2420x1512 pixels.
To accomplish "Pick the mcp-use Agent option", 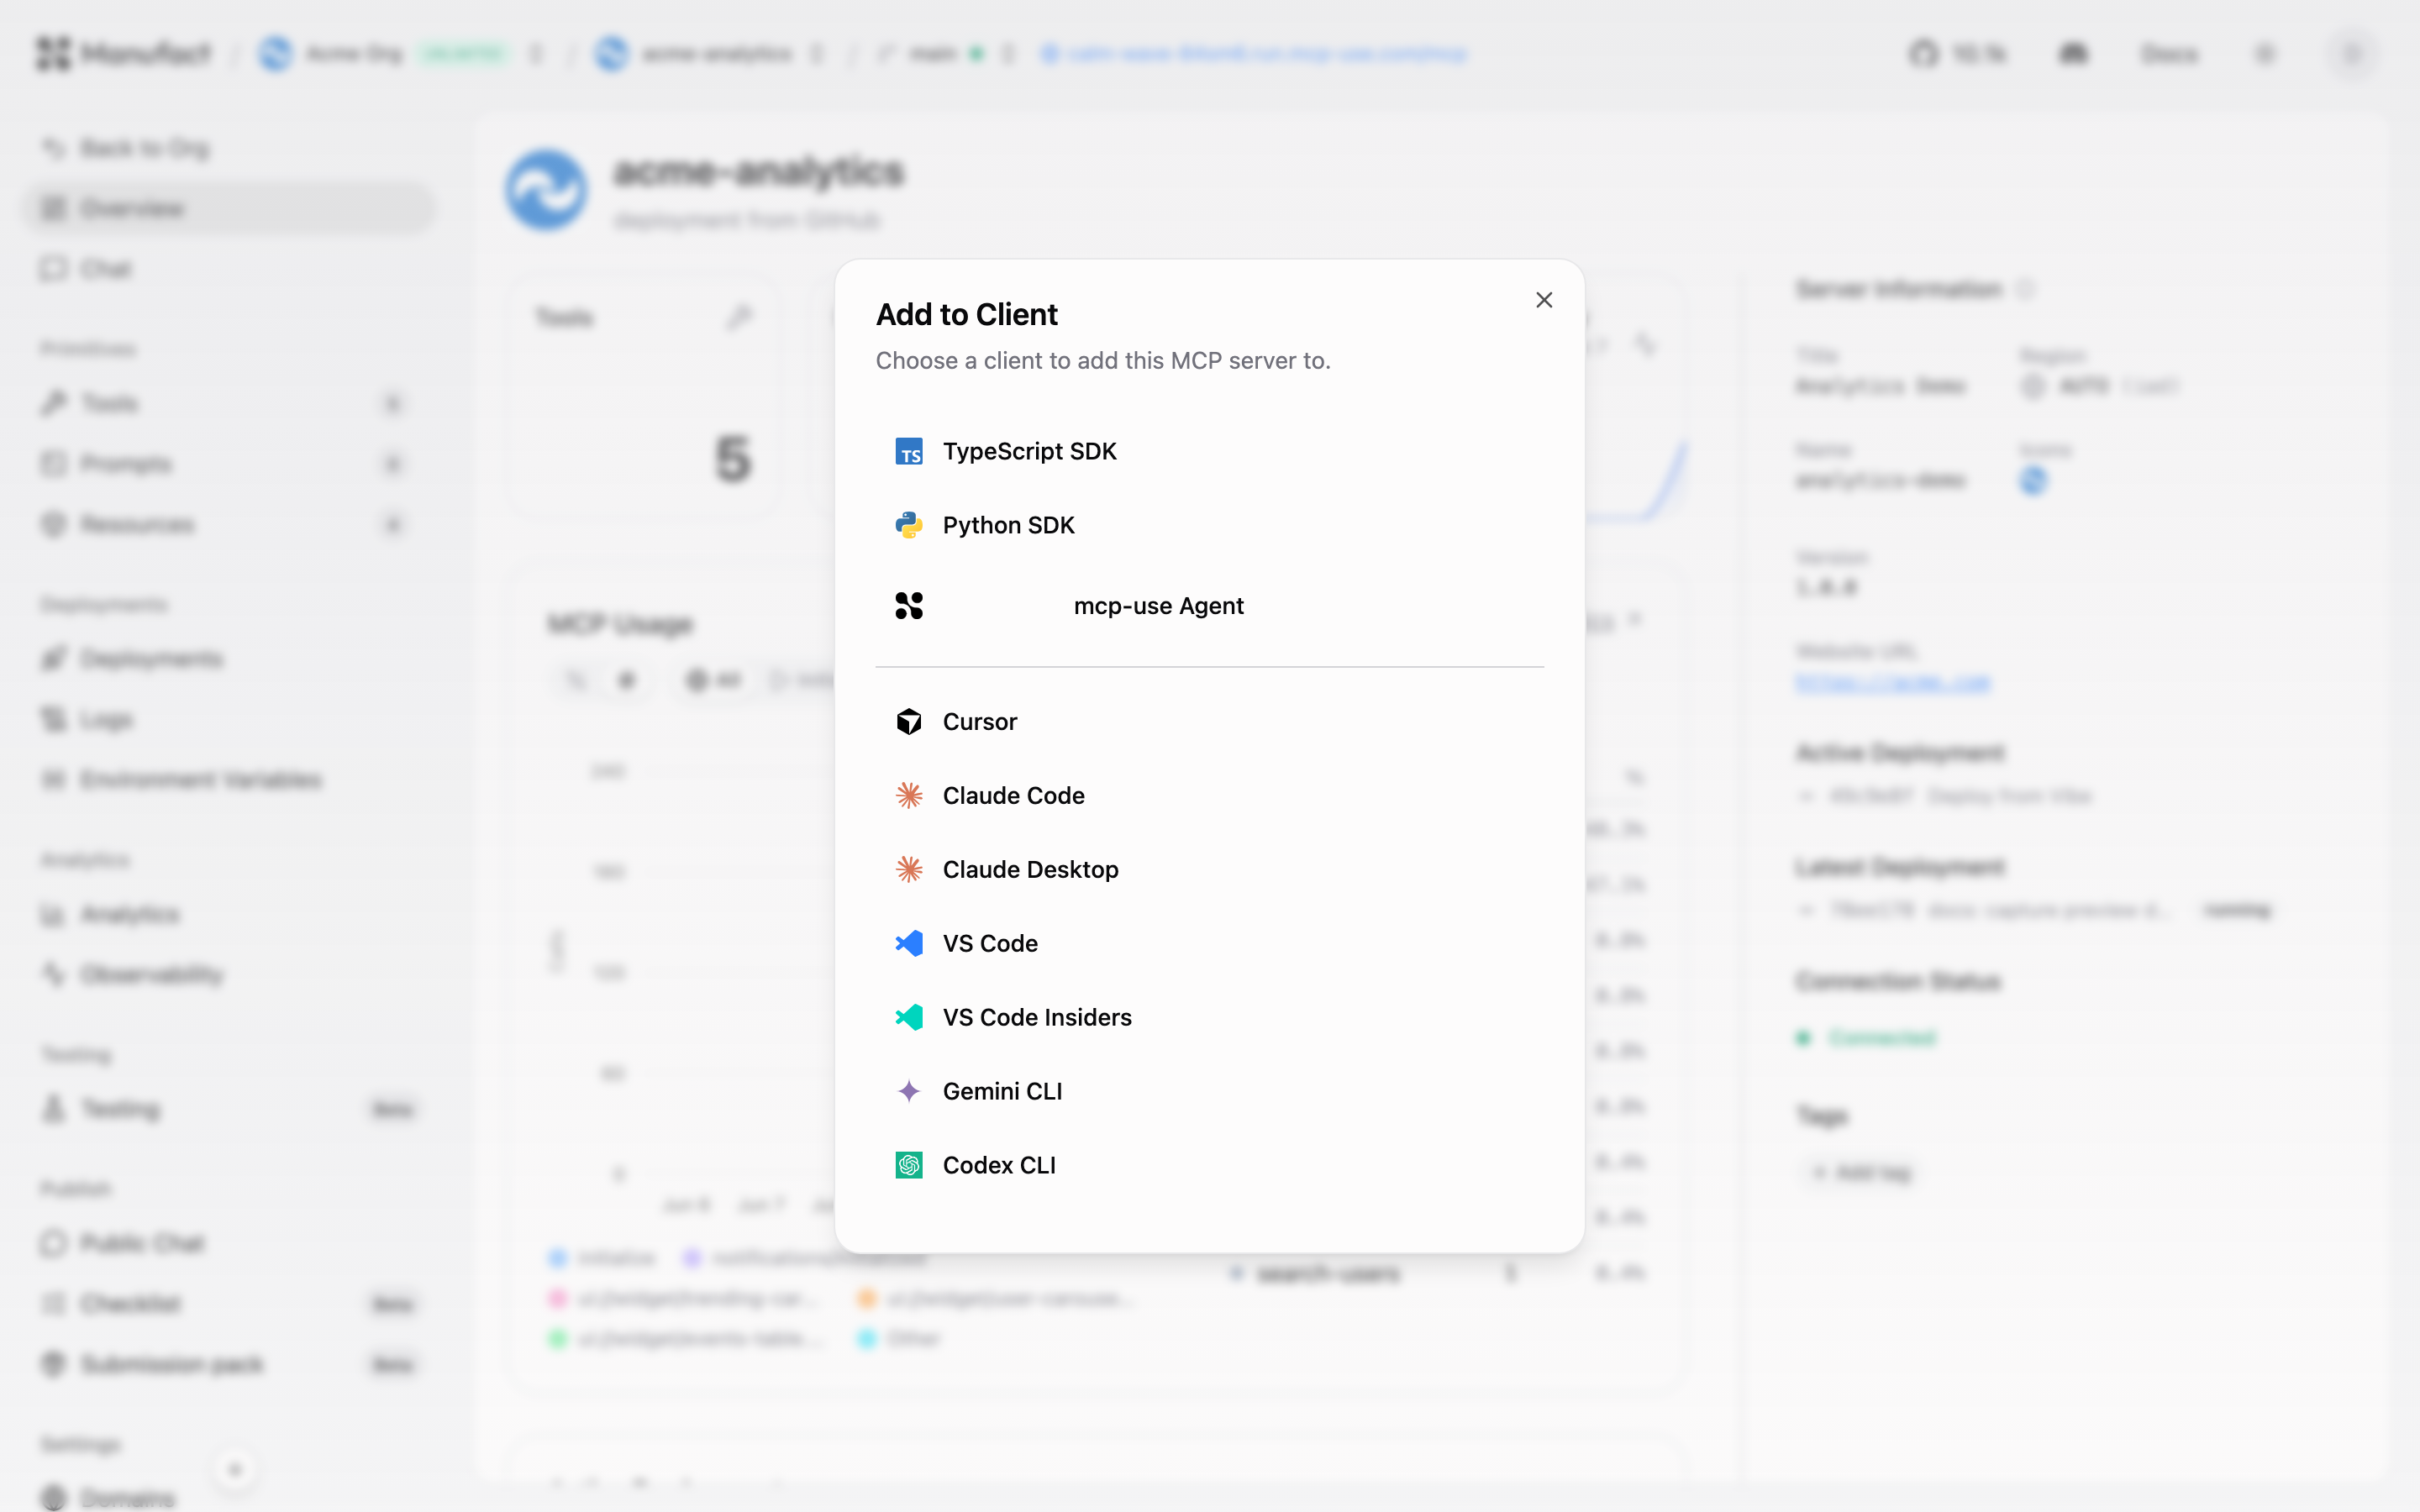I will pyautogui.click(x=1209, y=606).
